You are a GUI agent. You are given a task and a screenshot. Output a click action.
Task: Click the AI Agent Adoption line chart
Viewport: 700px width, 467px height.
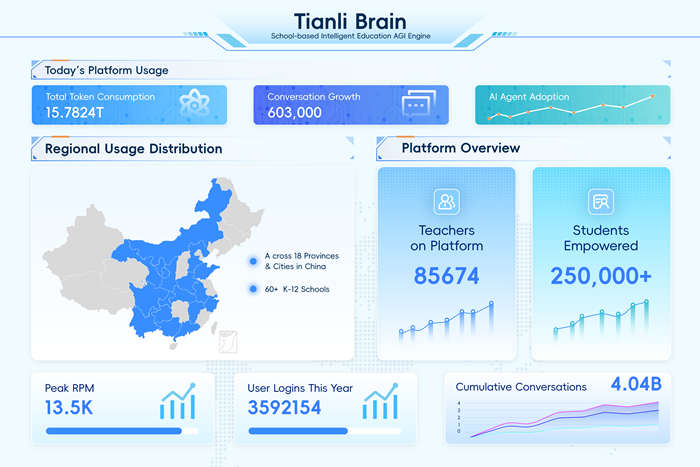(x=570, y=109)
